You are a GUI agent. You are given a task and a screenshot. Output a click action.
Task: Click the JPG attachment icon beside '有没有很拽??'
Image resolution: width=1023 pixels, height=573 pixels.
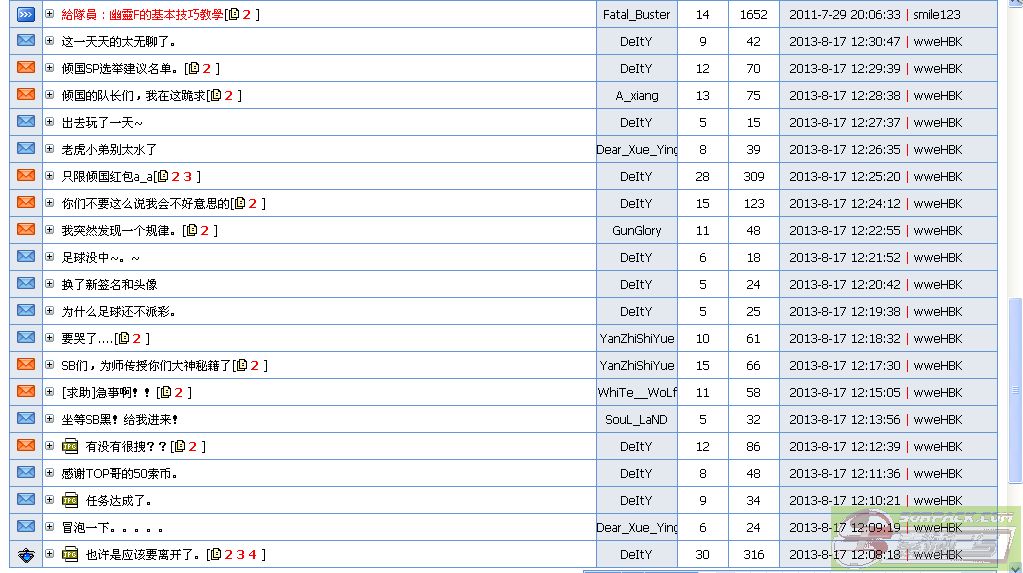[x=70, y=446]
